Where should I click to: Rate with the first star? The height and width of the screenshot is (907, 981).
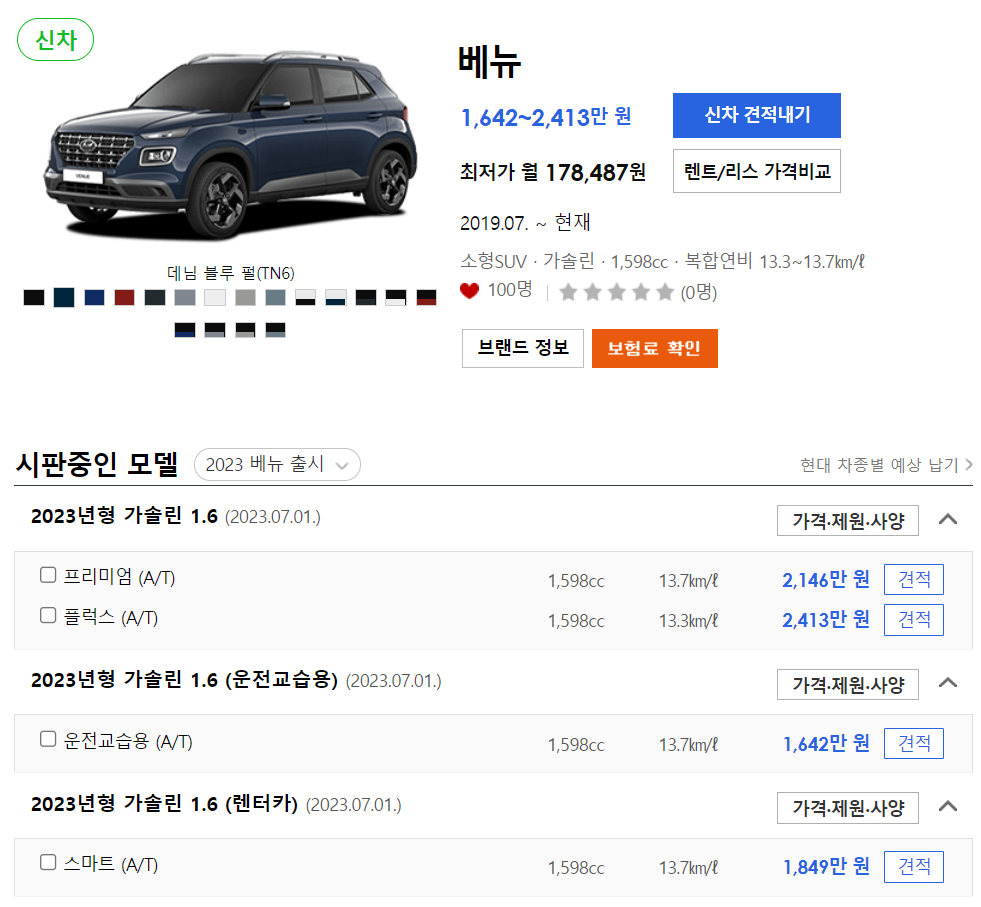[568, 292]
